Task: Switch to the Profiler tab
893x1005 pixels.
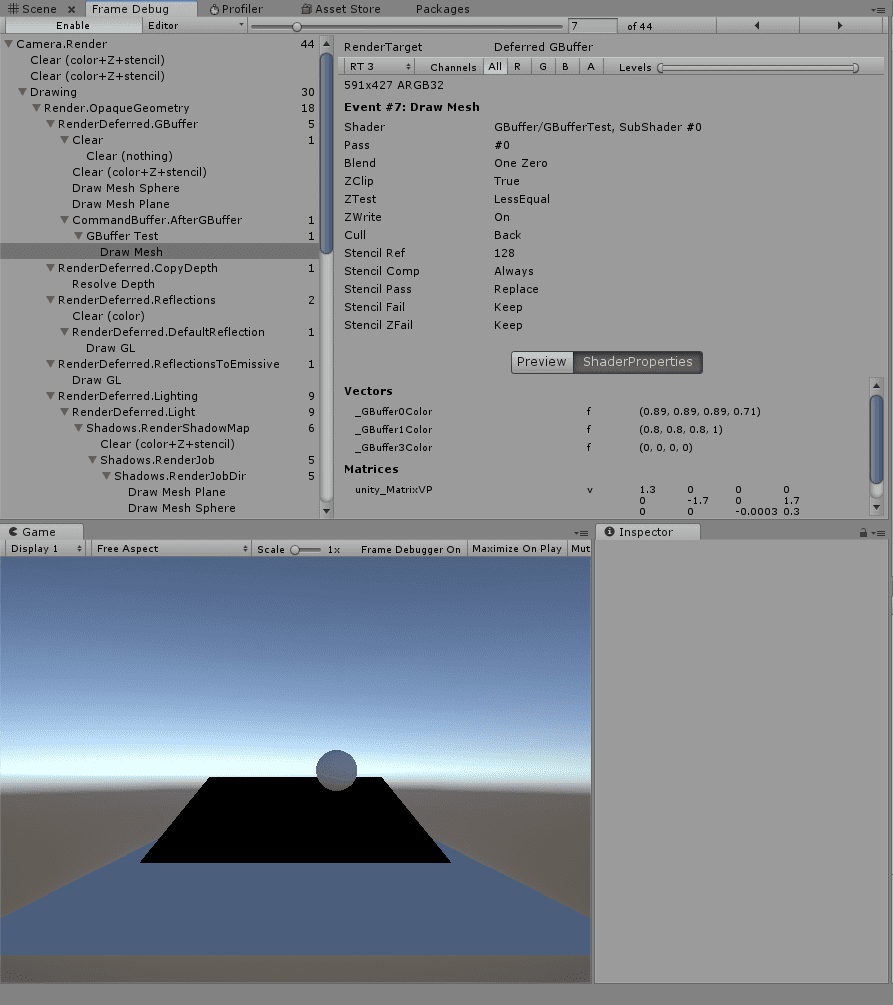Action: click(x=238, y=9)
